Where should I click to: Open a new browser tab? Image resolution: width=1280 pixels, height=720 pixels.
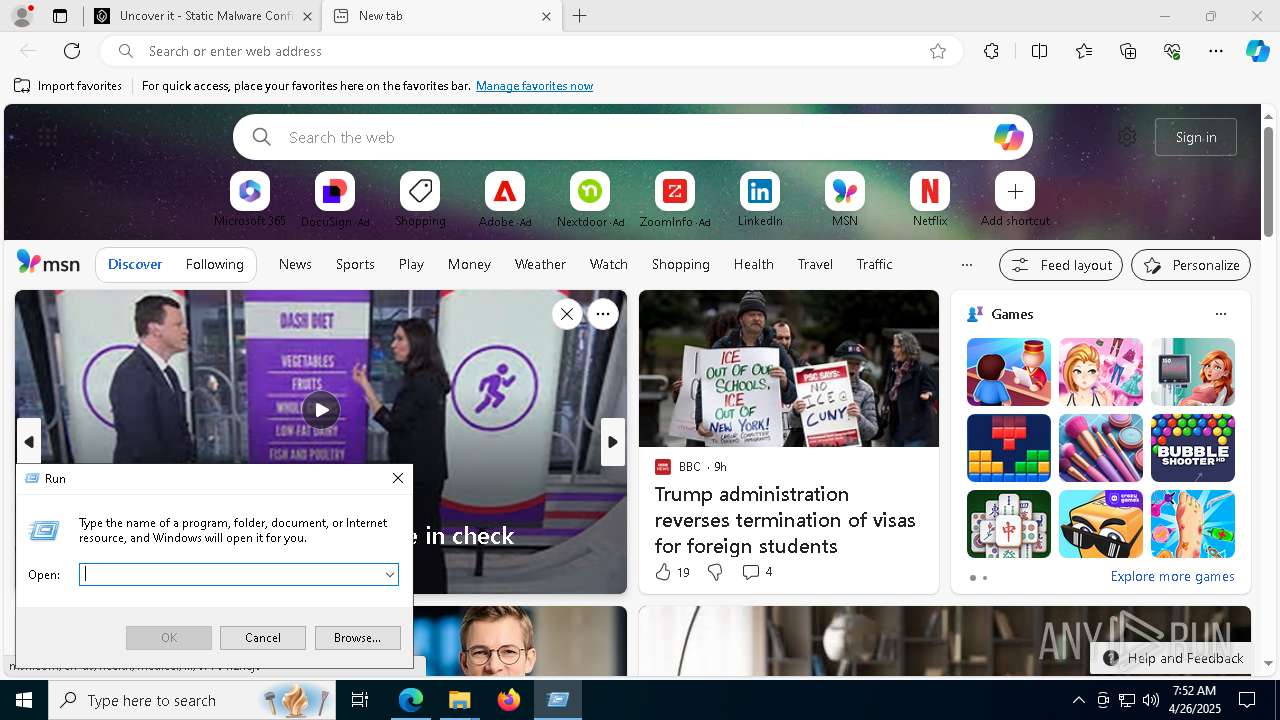click(580, 16)
